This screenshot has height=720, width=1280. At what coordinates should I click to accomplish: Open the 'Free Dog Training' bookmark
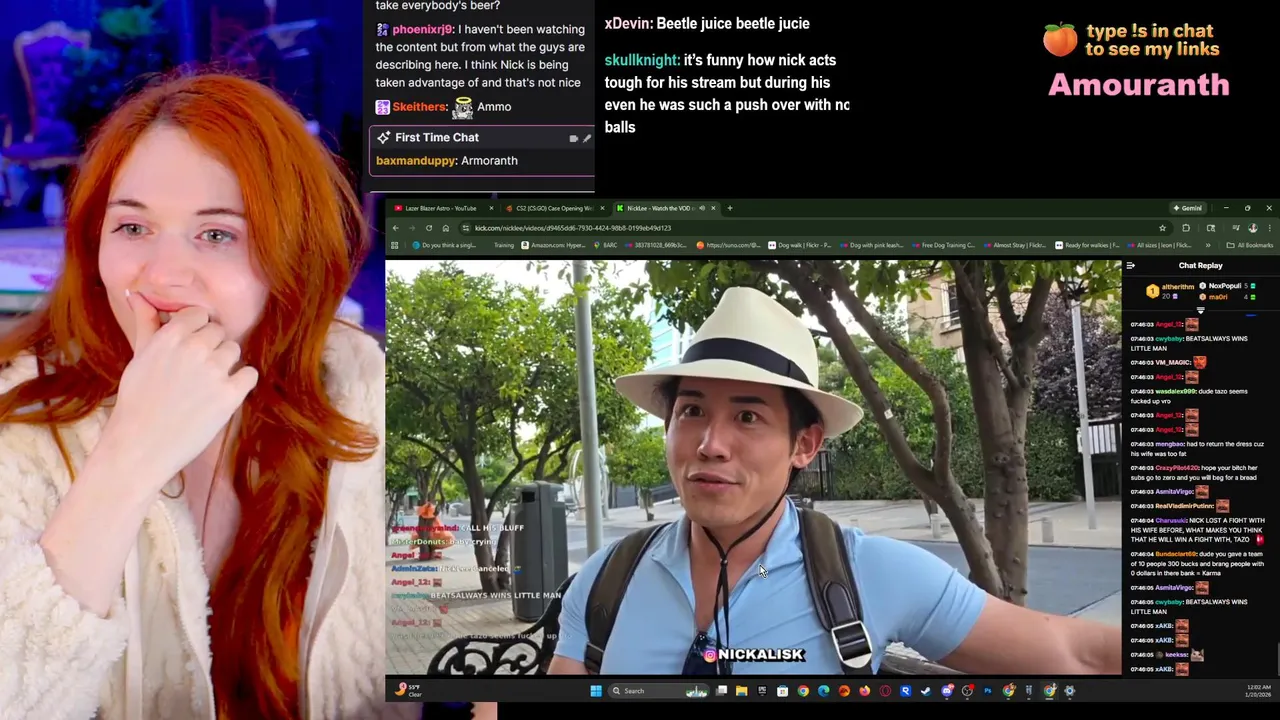click(x=942, y=245)
